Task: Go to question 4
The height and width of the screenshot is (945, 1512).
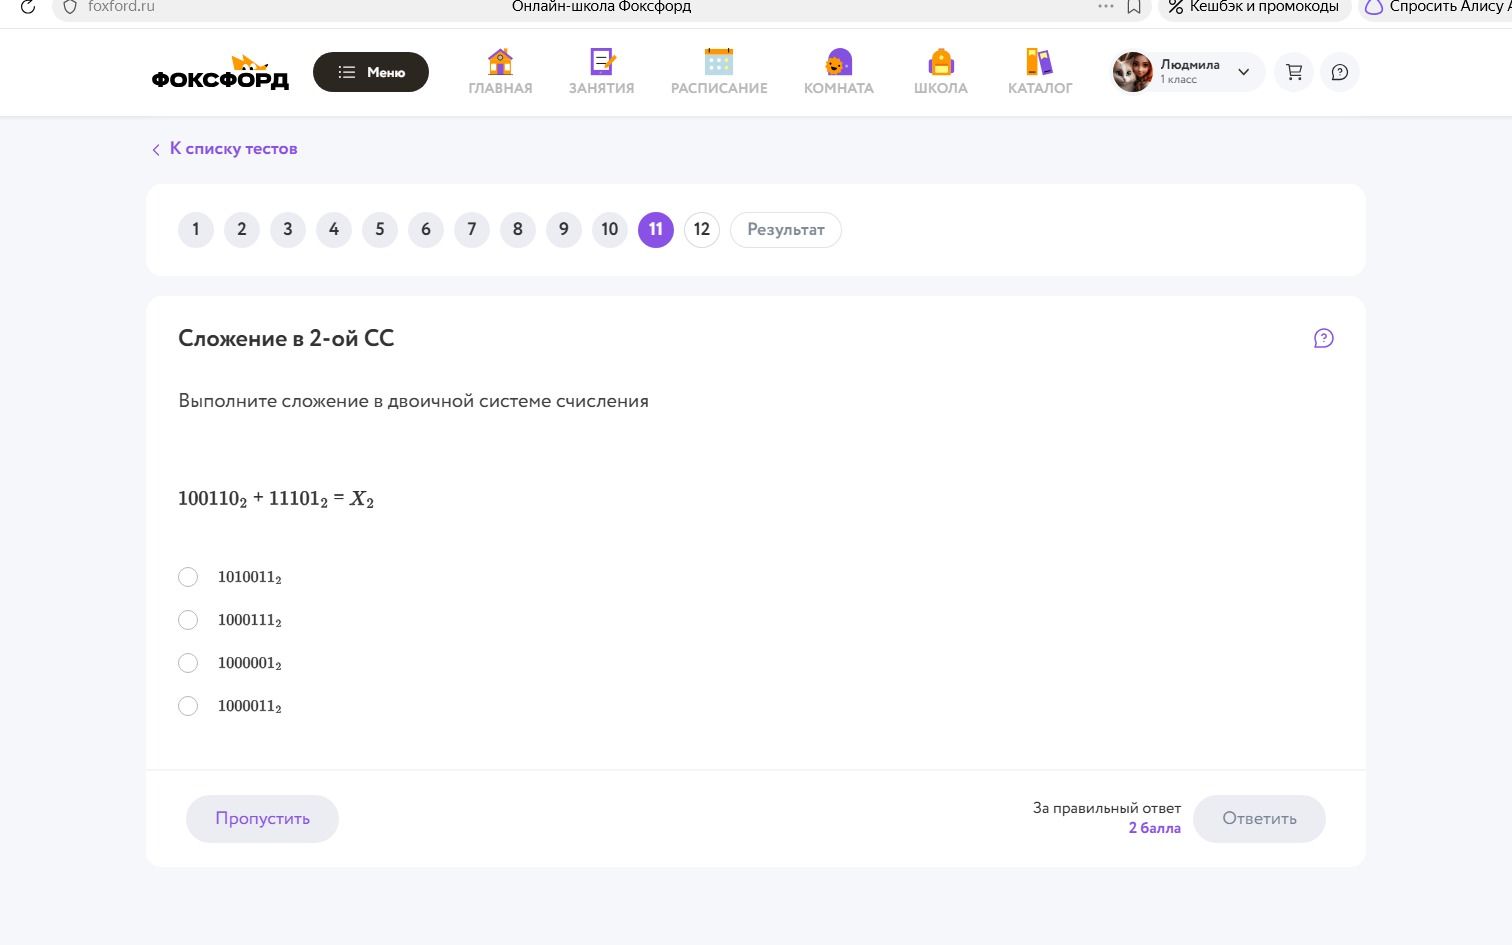Action: 334,229
